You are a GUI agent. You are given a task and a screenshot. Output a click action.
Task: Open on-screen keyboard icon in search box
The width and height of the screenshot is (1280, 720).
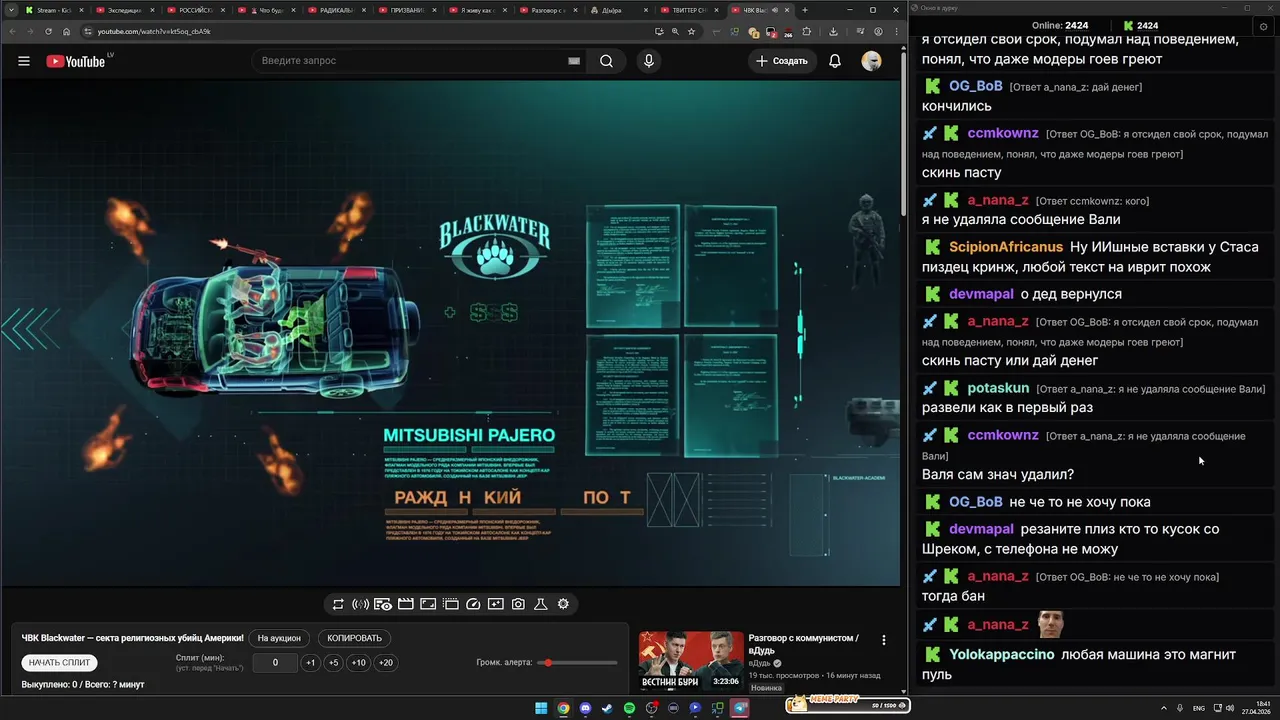click(x=574, y=61)
